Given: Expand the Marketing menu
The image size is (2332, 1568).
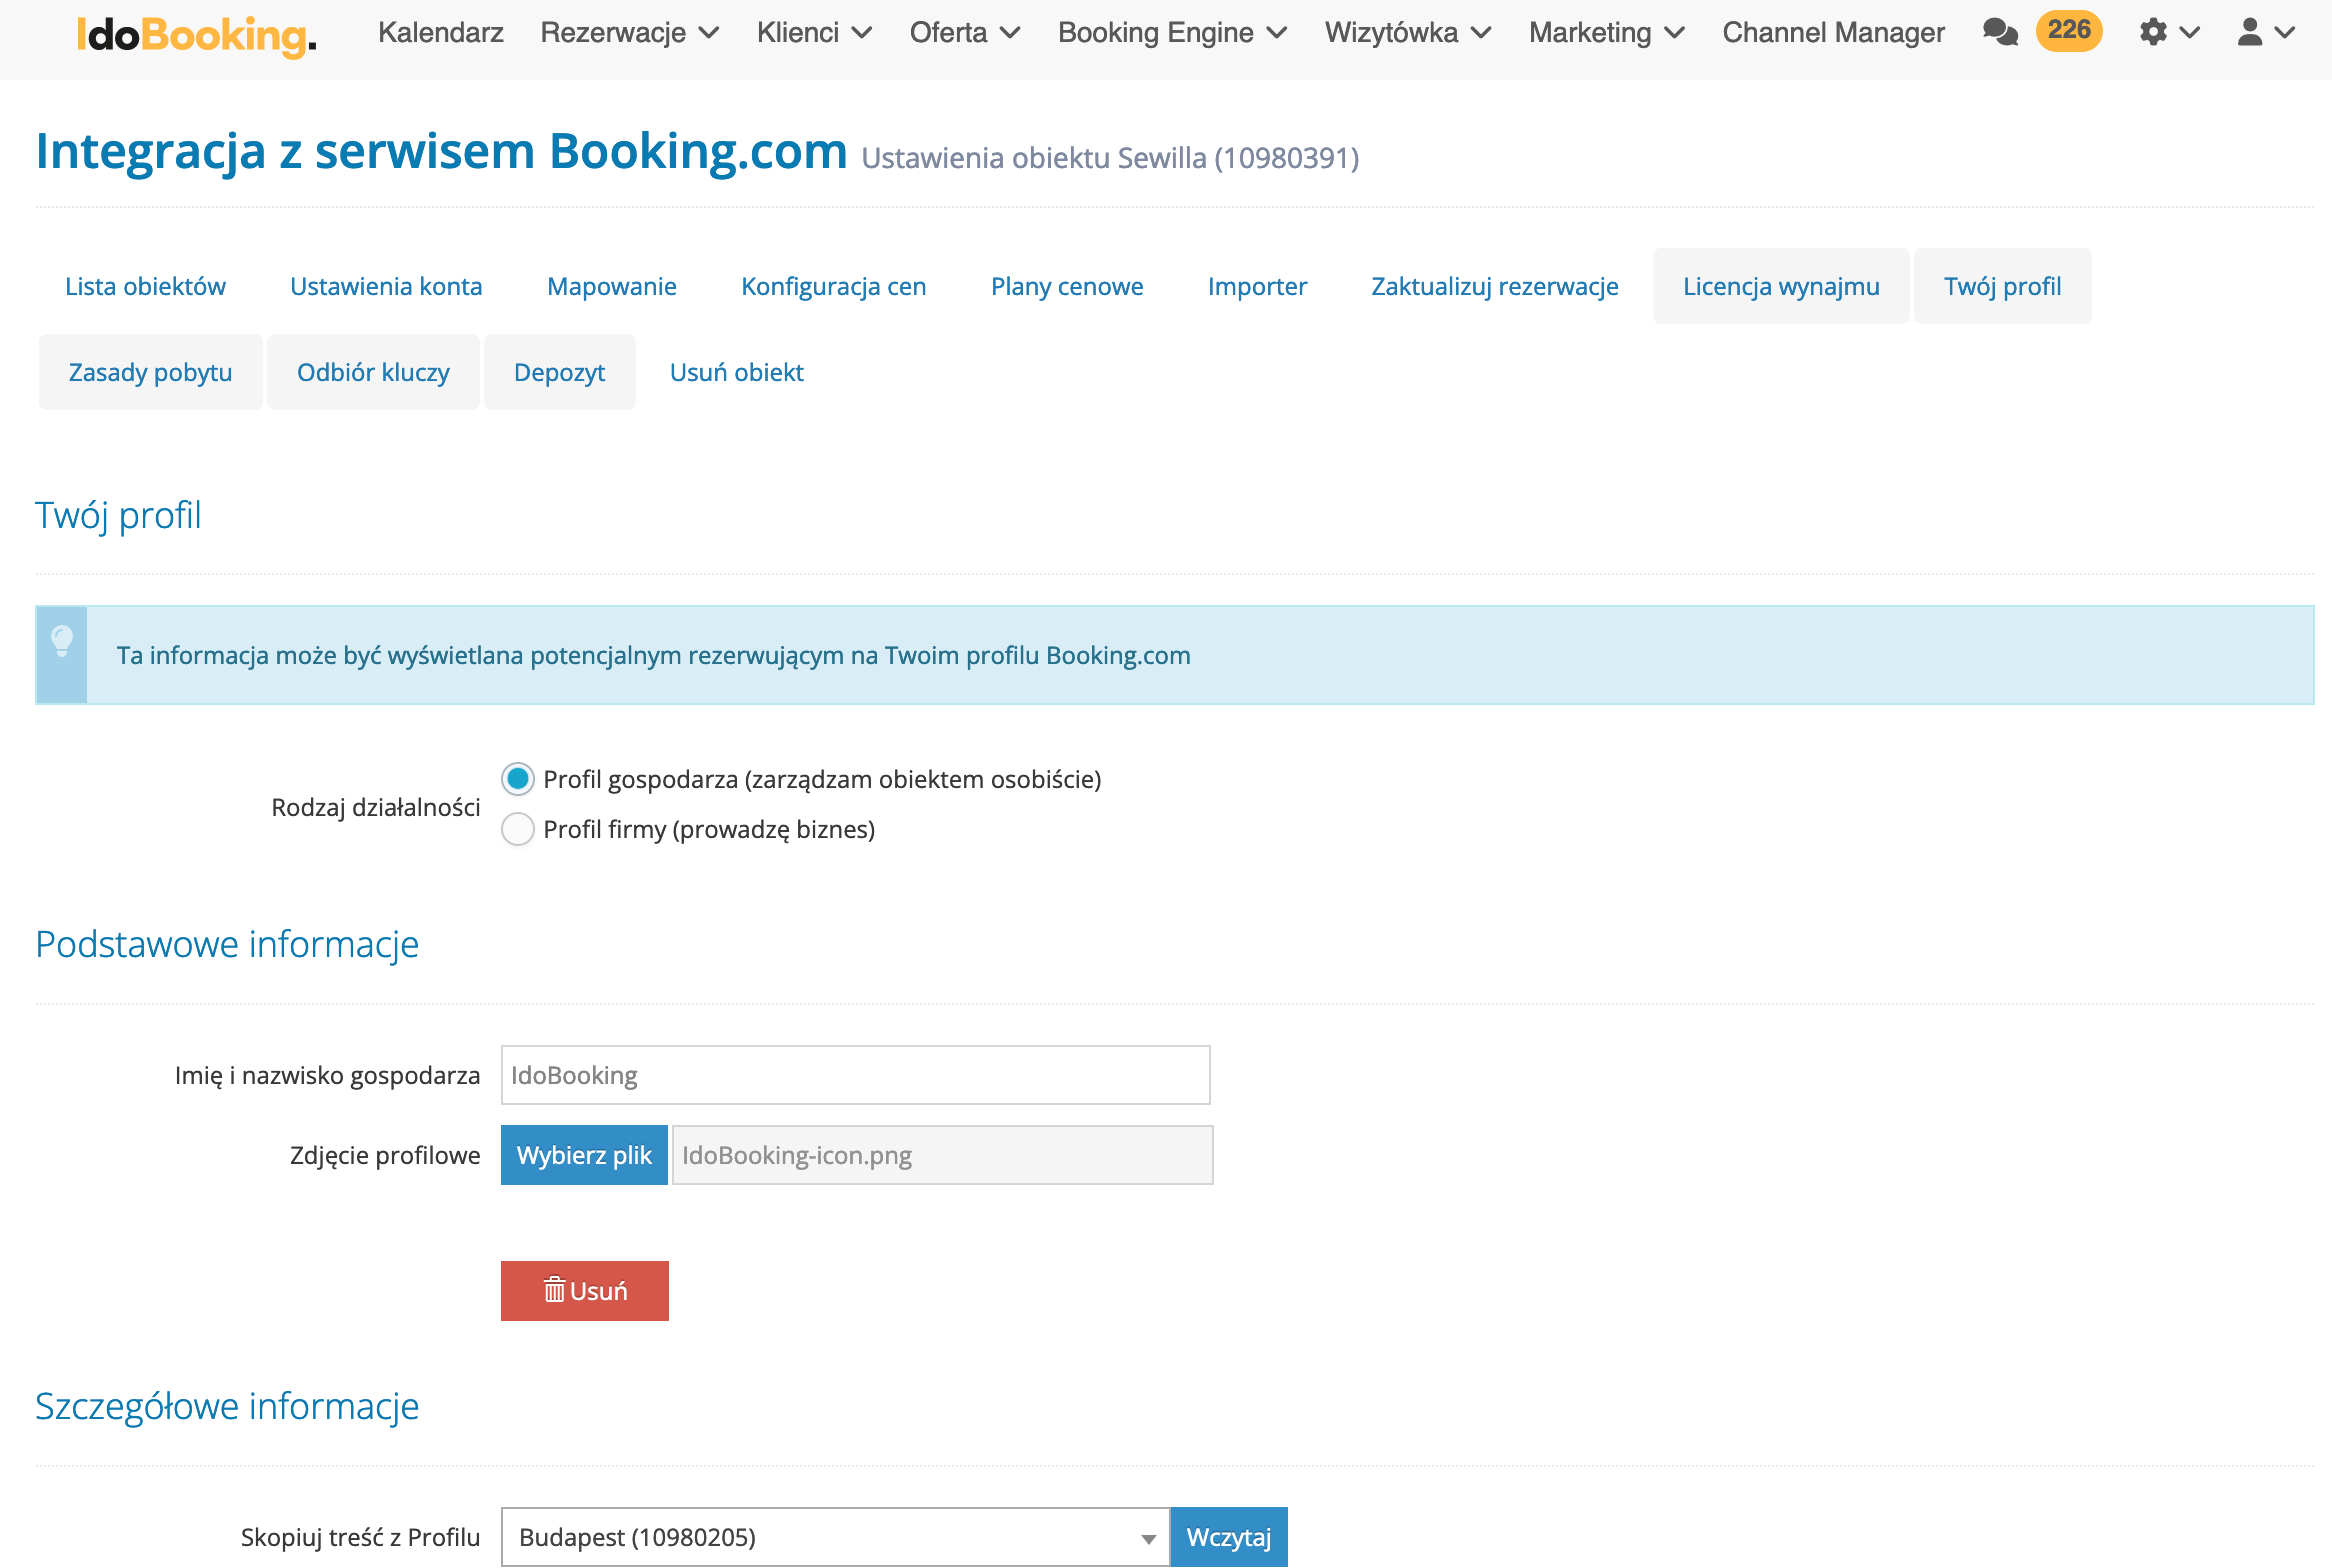Looking at the screenshot, I should pos(1606,32).
